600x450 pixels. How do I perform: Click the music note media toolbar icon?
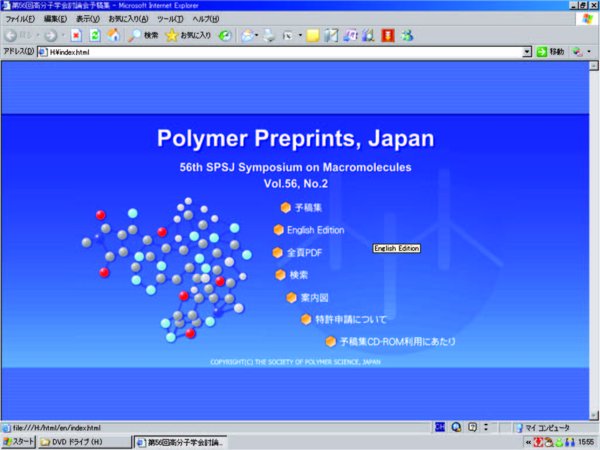350,36
